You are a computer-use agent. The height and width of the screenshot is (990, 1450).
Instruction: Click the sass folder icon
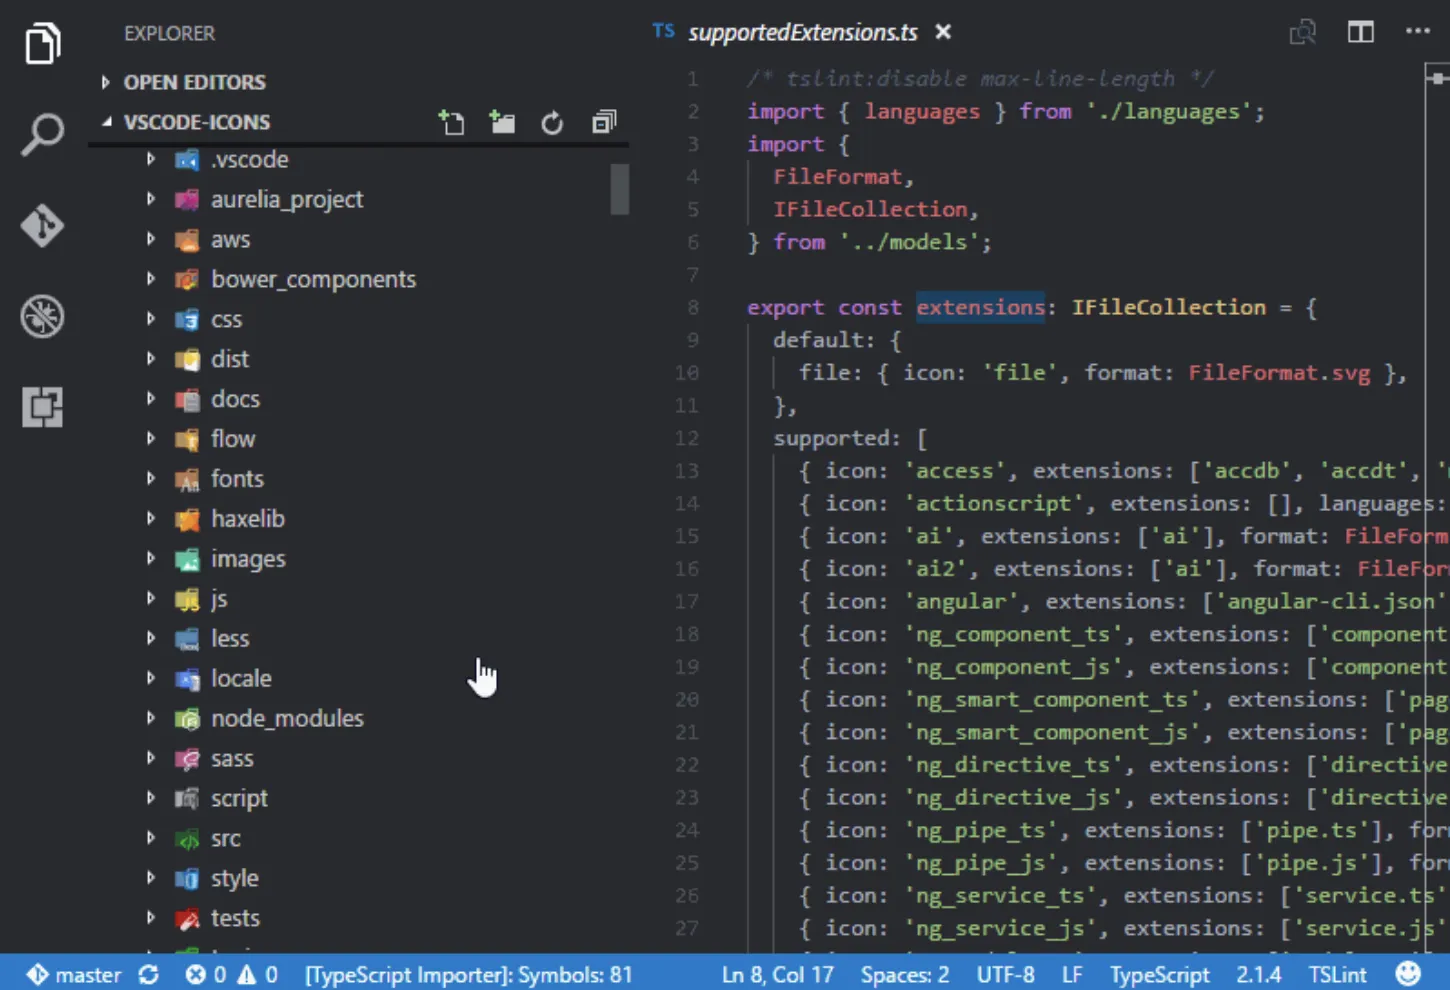[x=187, y=758]
